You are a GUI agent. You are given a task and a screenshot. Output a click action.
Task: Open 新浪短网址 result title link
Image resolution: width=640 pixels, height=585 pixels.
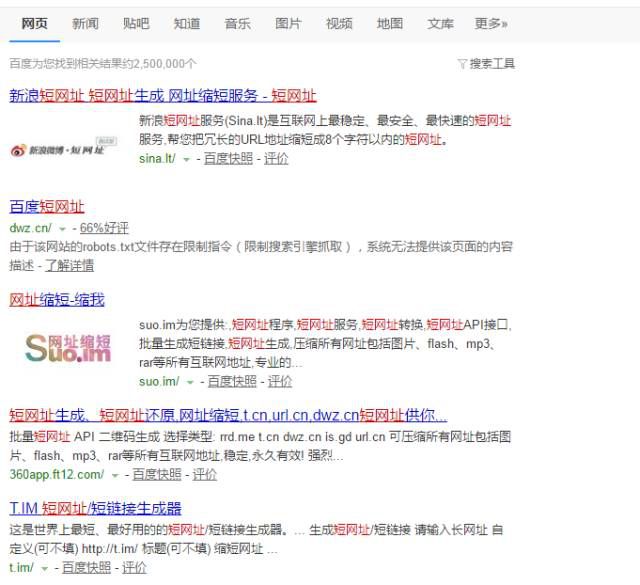[x=163, y=96]
